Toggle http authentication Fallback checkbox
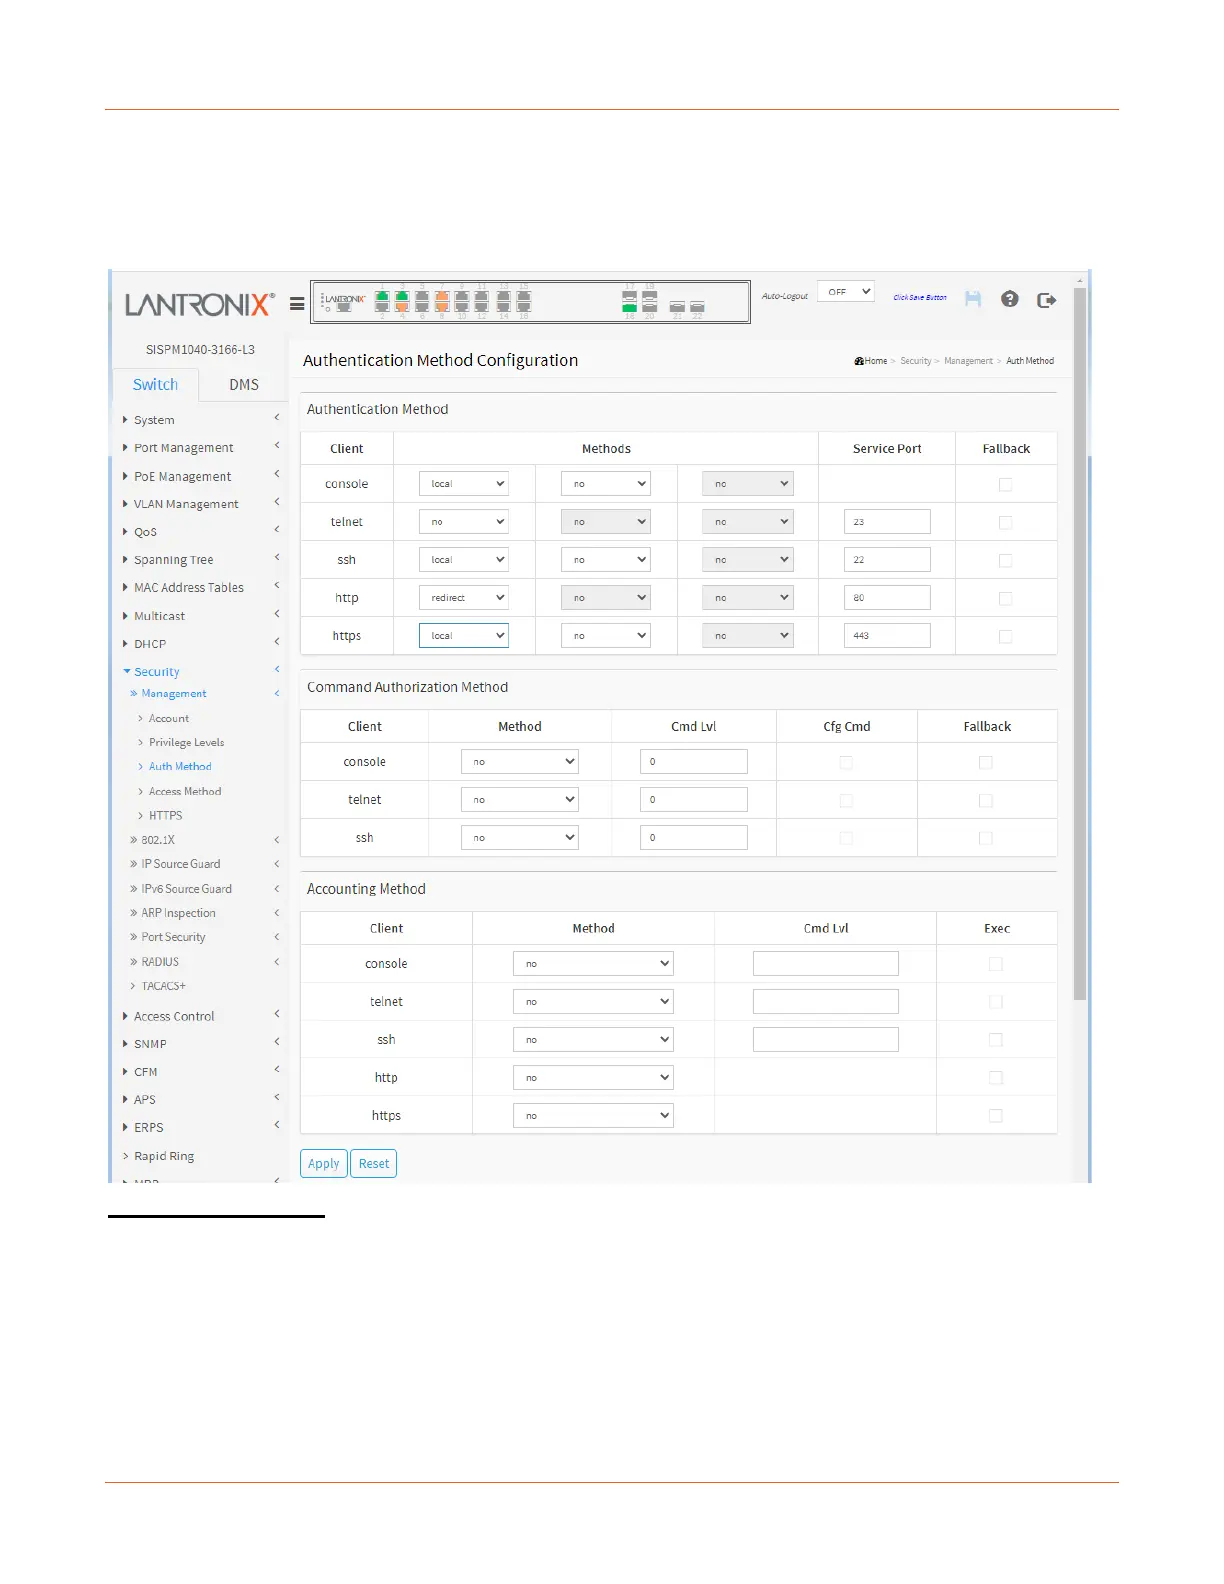1224x1584 pixels. [x=1006, y=599]
